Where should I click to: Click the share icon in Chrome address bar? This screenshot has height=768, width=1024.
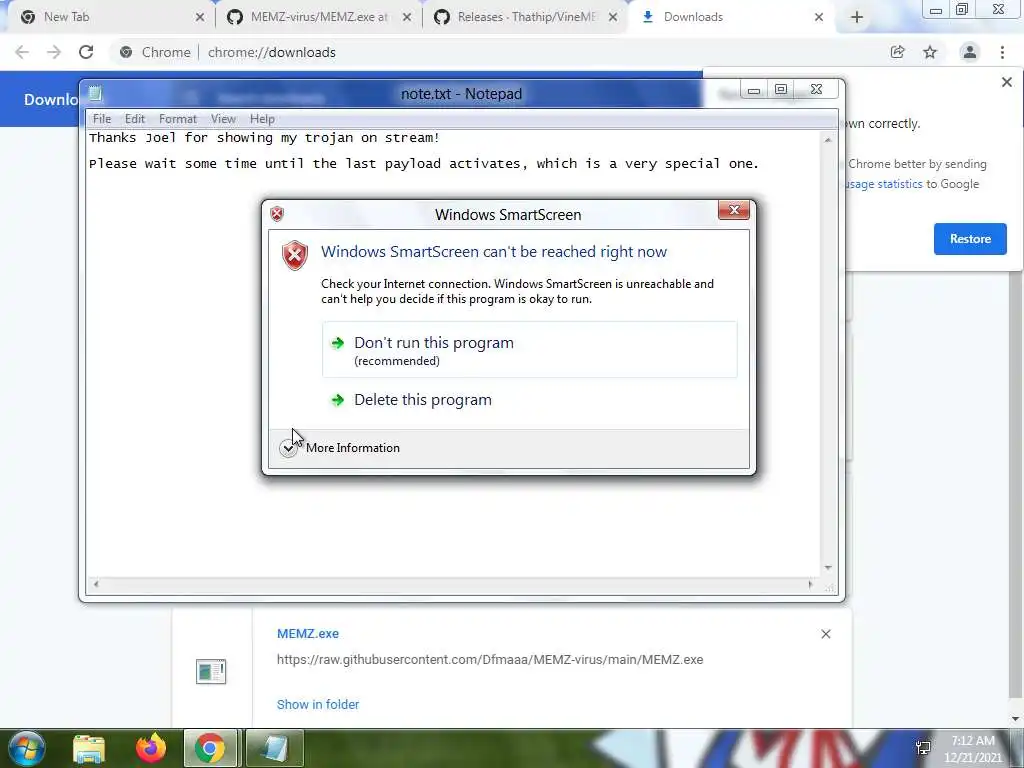pyautogui.click(x=897, y=52)
